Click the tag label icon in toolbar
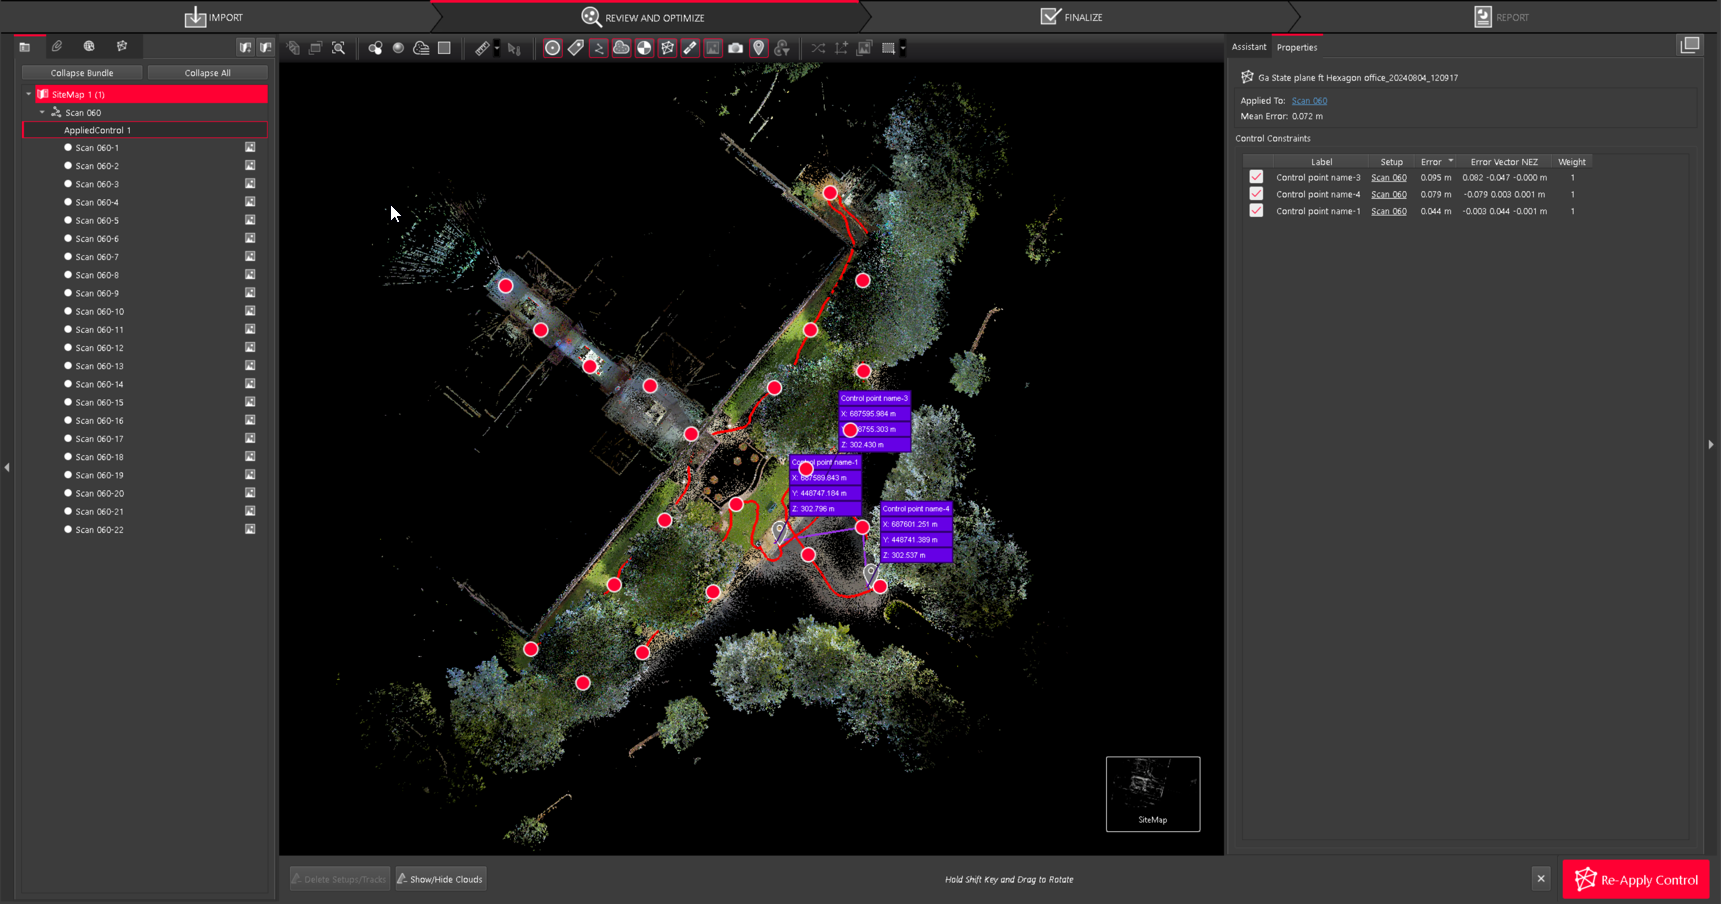 (x=576, y=48)
